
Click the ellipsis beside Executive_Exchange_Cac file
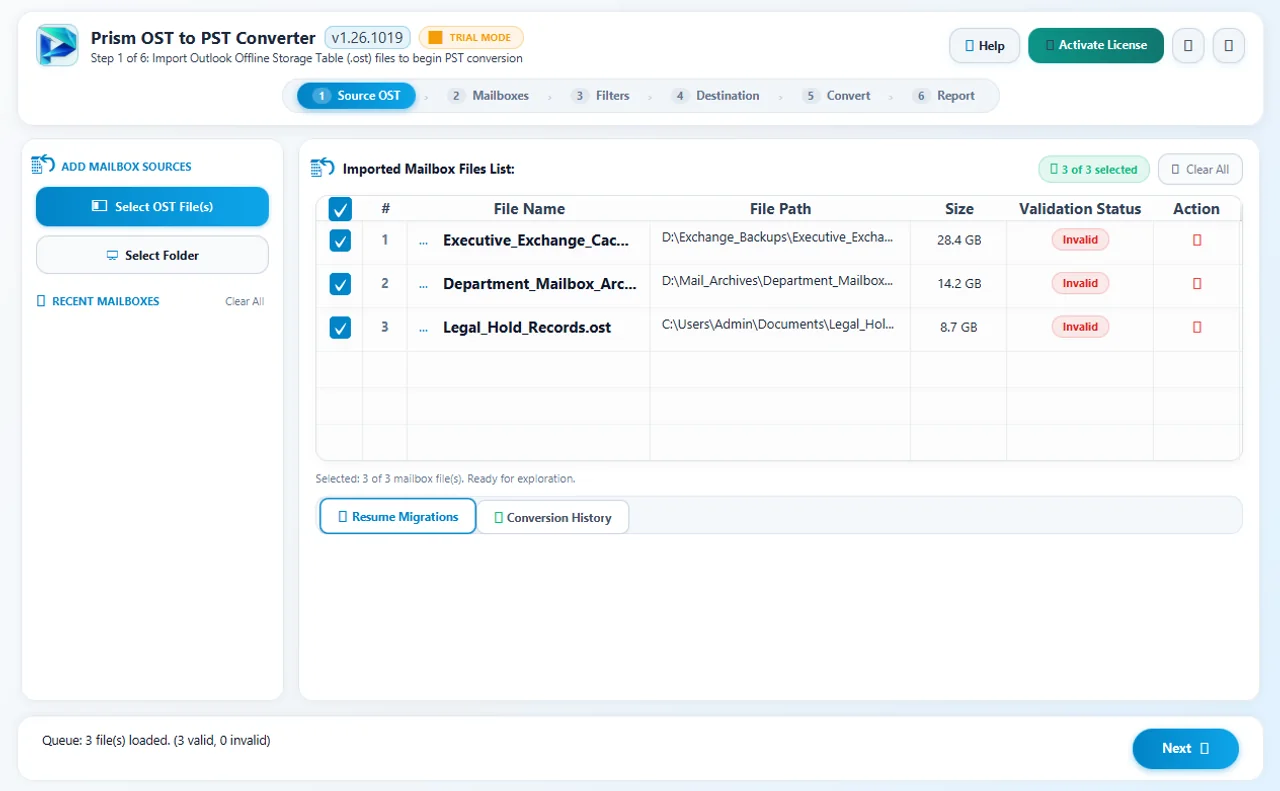(423, 241)
